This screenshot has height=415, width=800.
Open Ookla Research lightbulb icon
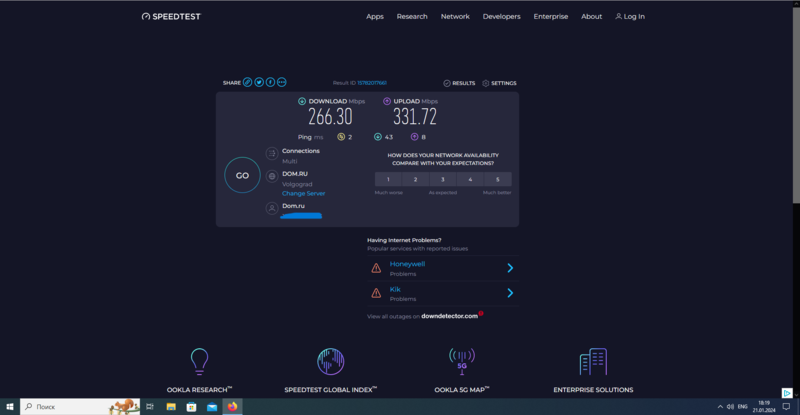pyautogui.click(x=199, y=361)
